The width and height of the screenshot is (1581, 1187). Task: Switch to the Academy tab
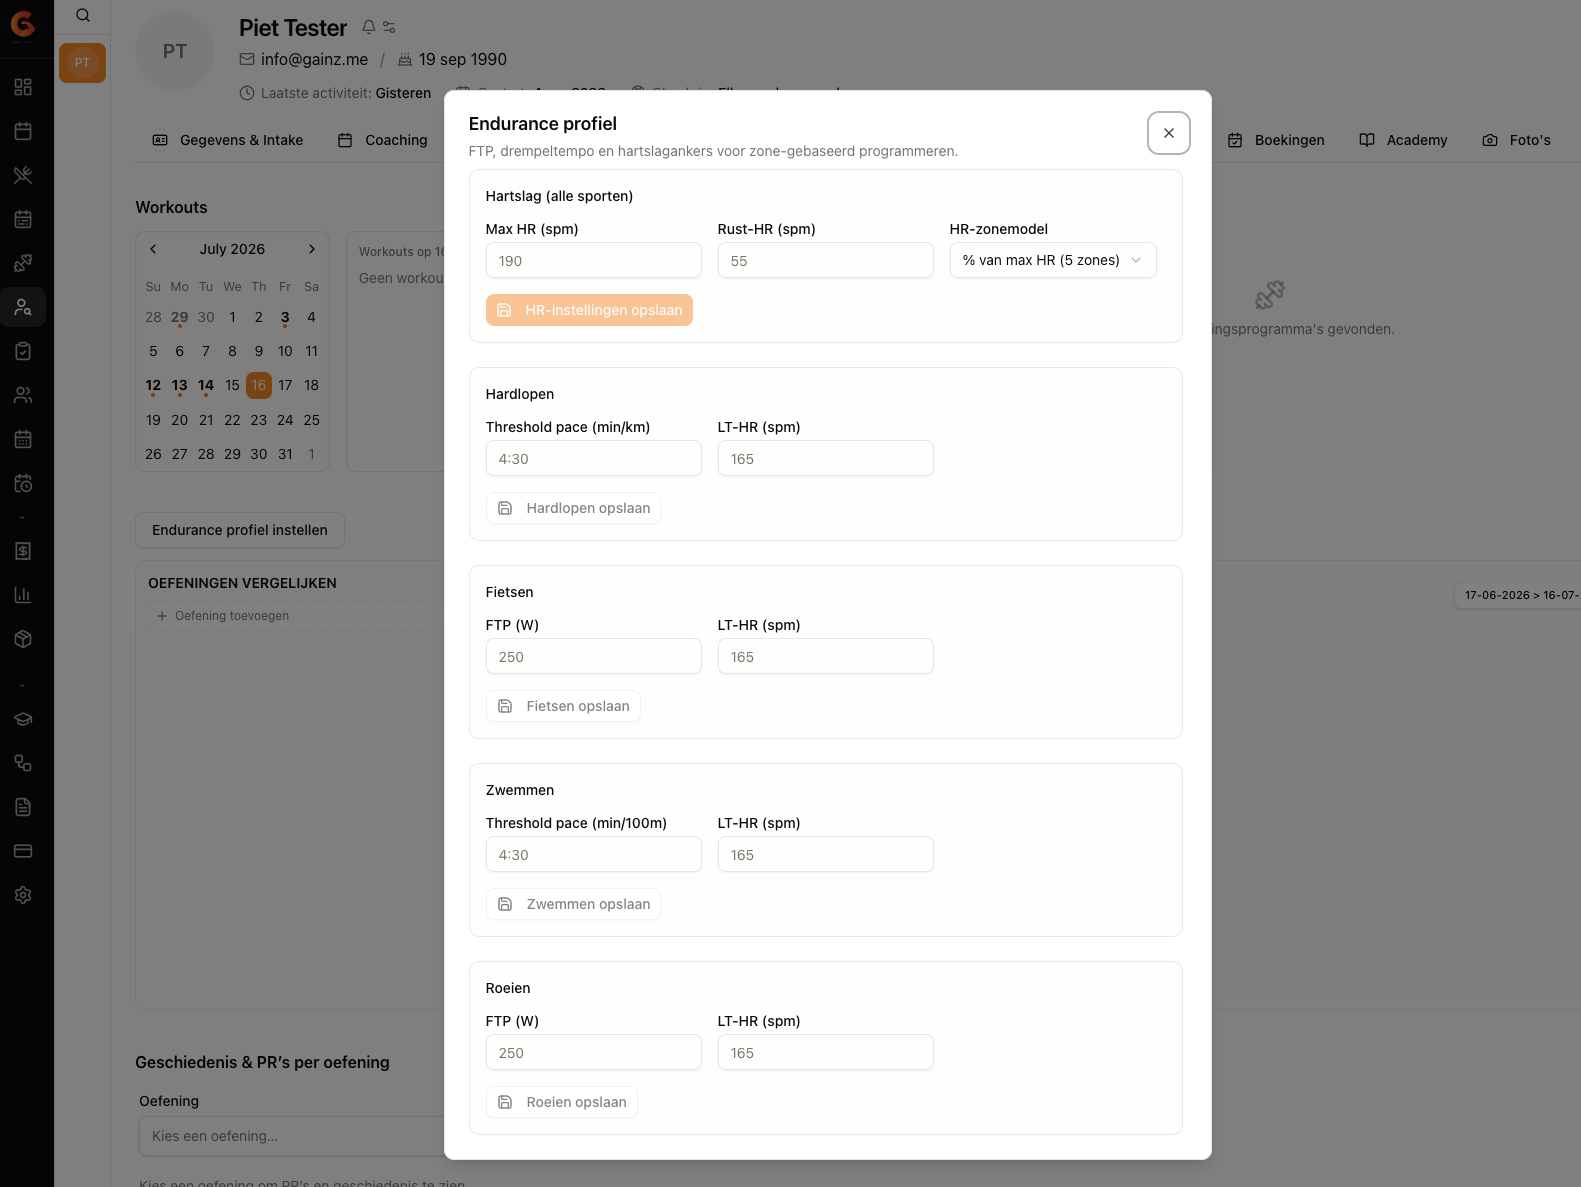(x=1404, y=140)
